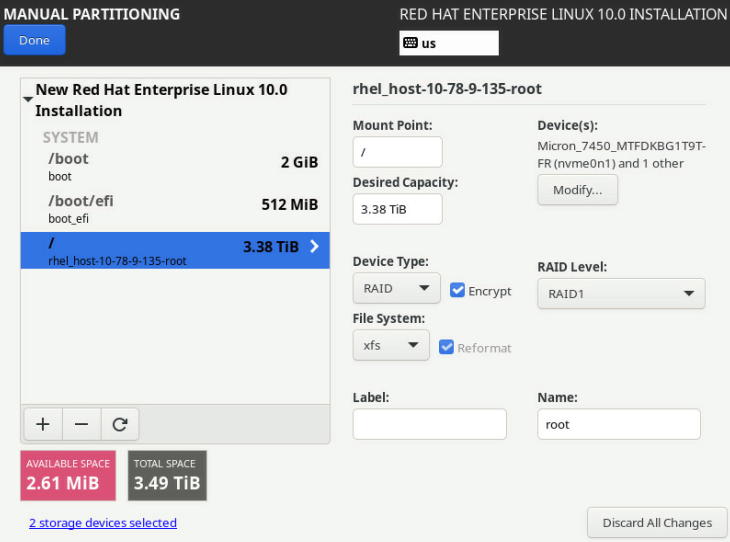
Task: Add a new mount point with plus icon
Action: (x=43, y=424)
